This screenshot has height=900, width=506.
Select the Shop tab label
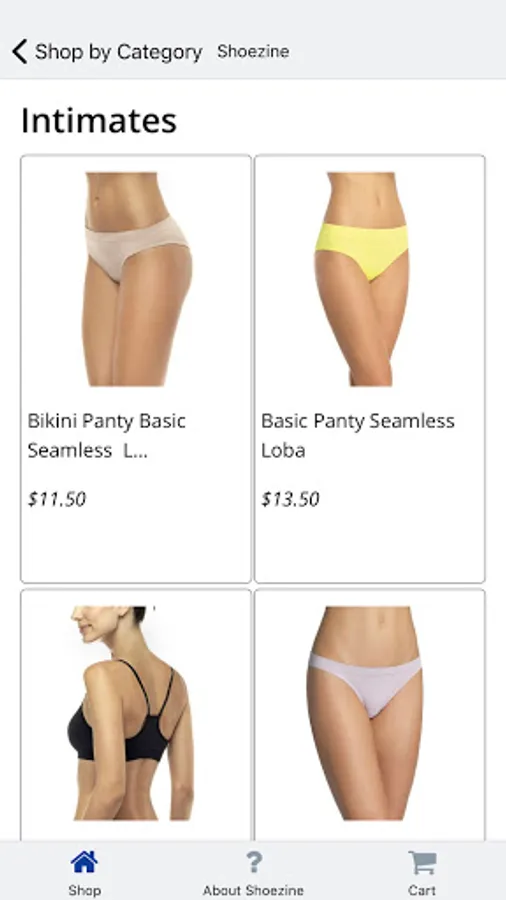[84, 890]
